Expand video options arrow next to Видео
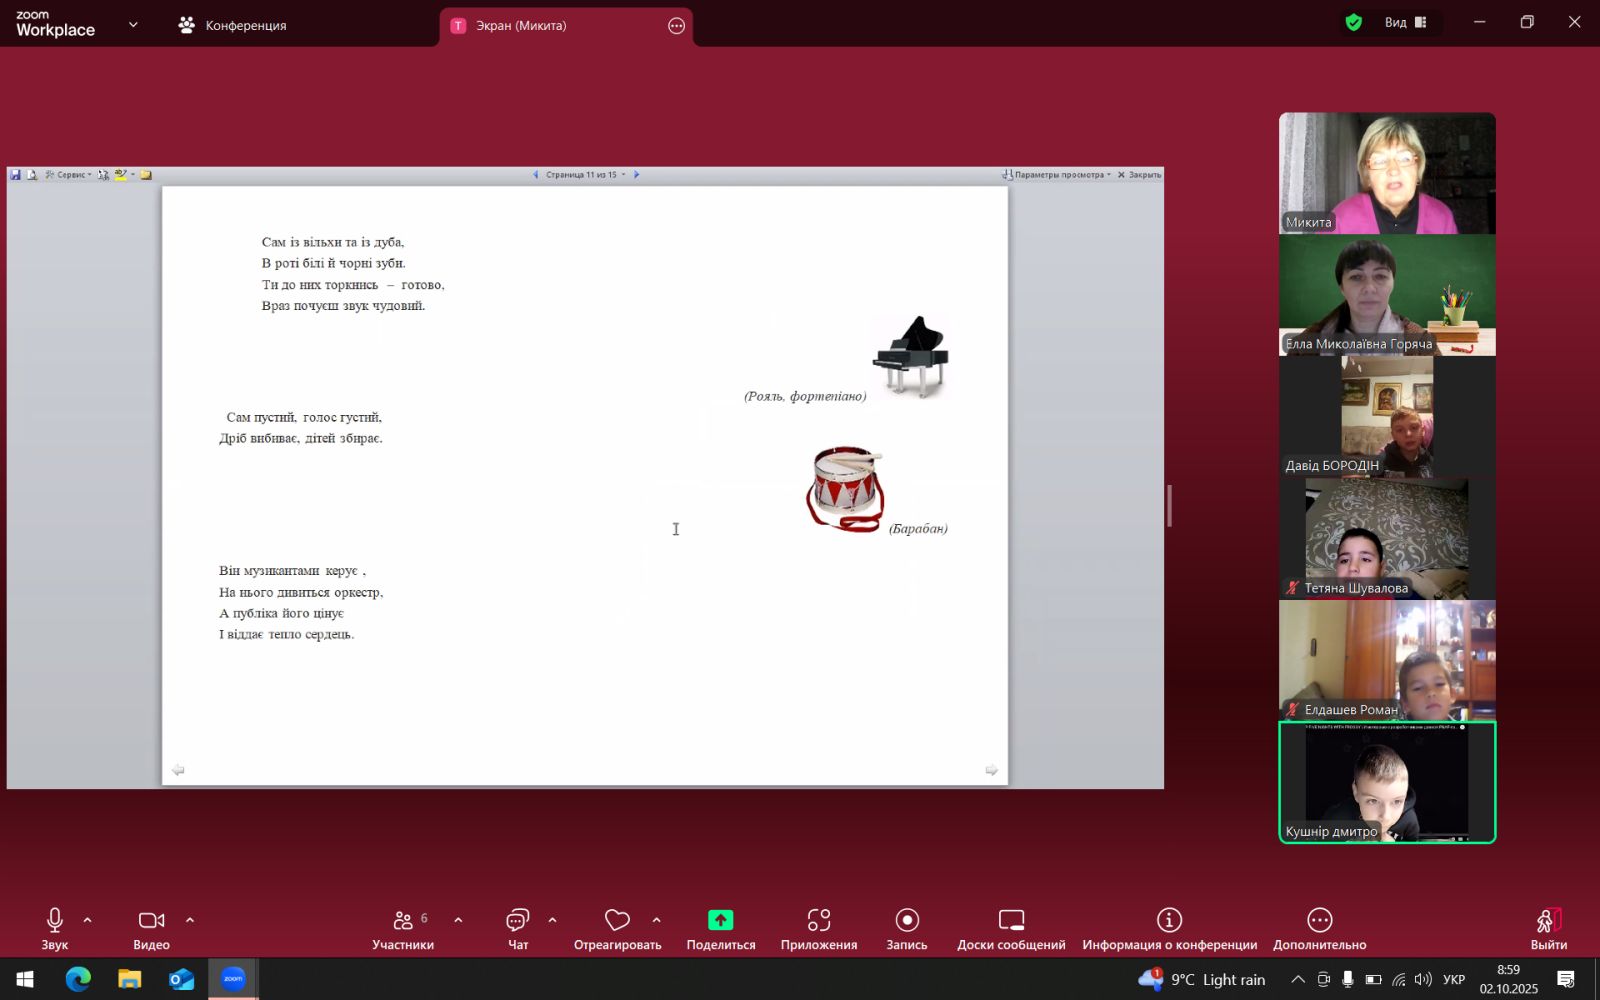 [x=190, y=920]
